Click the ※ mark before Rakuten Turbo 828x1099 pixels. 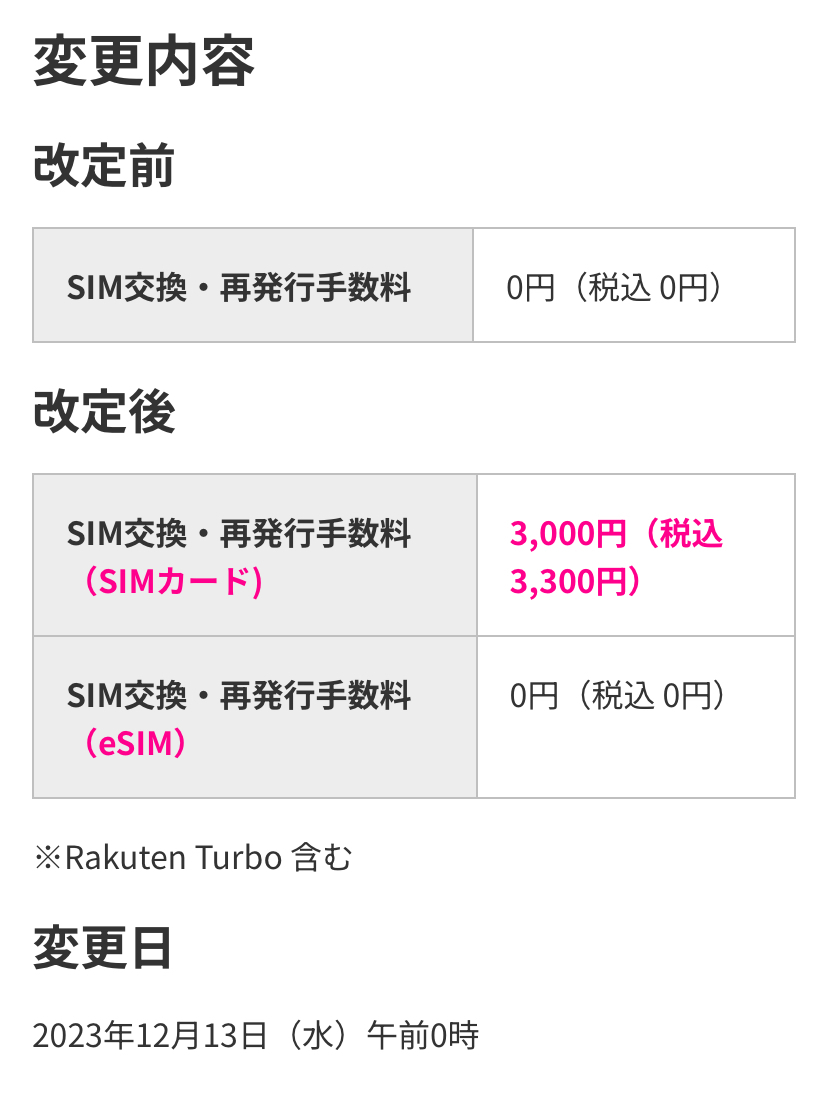tap(48, 857)
